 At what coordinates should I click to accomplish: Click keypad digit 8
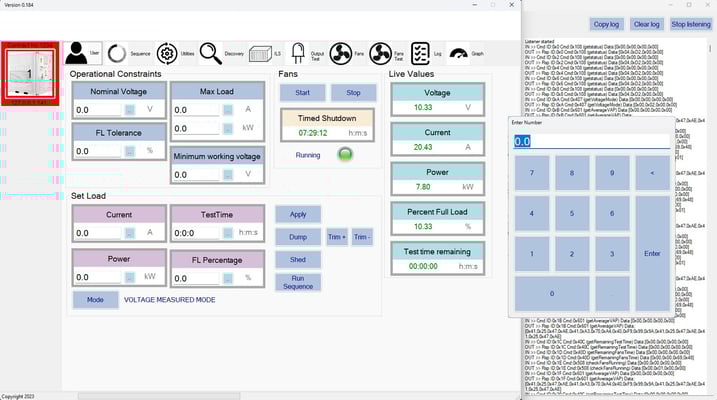pyautogui.click(x=572, y=173)
